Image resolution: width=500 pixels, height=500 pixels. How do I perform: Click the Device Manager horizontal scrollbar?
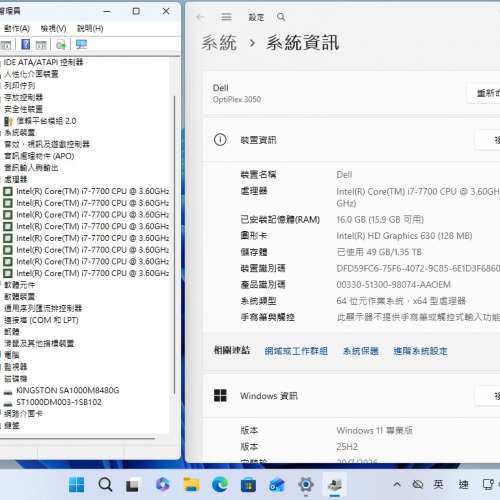pos(77,438)
